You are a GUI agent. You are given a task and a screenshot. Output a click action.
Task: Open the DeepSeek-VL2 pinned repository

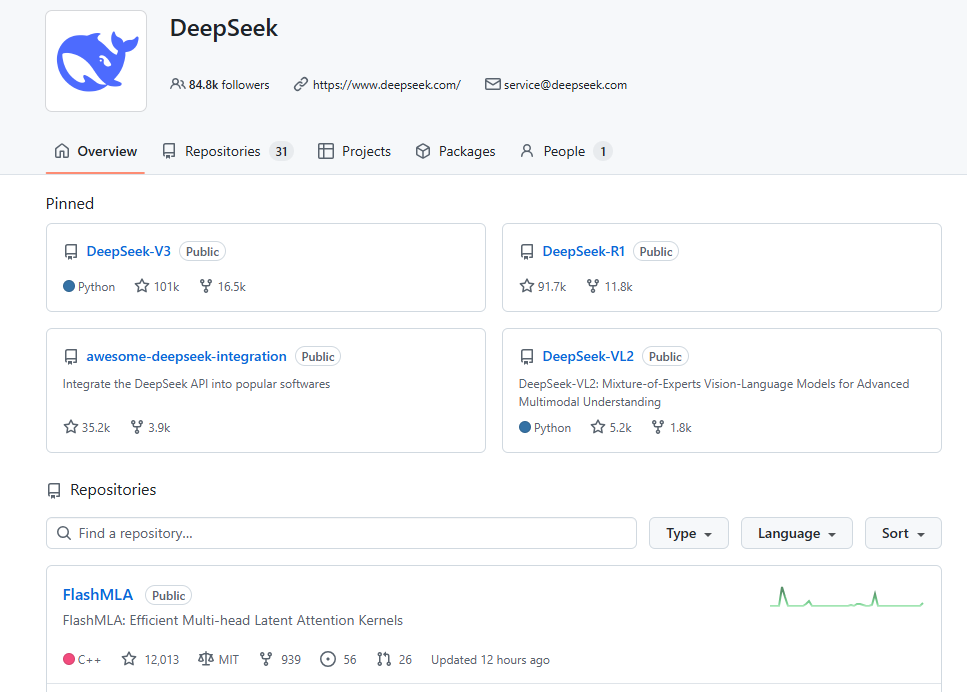588,356
